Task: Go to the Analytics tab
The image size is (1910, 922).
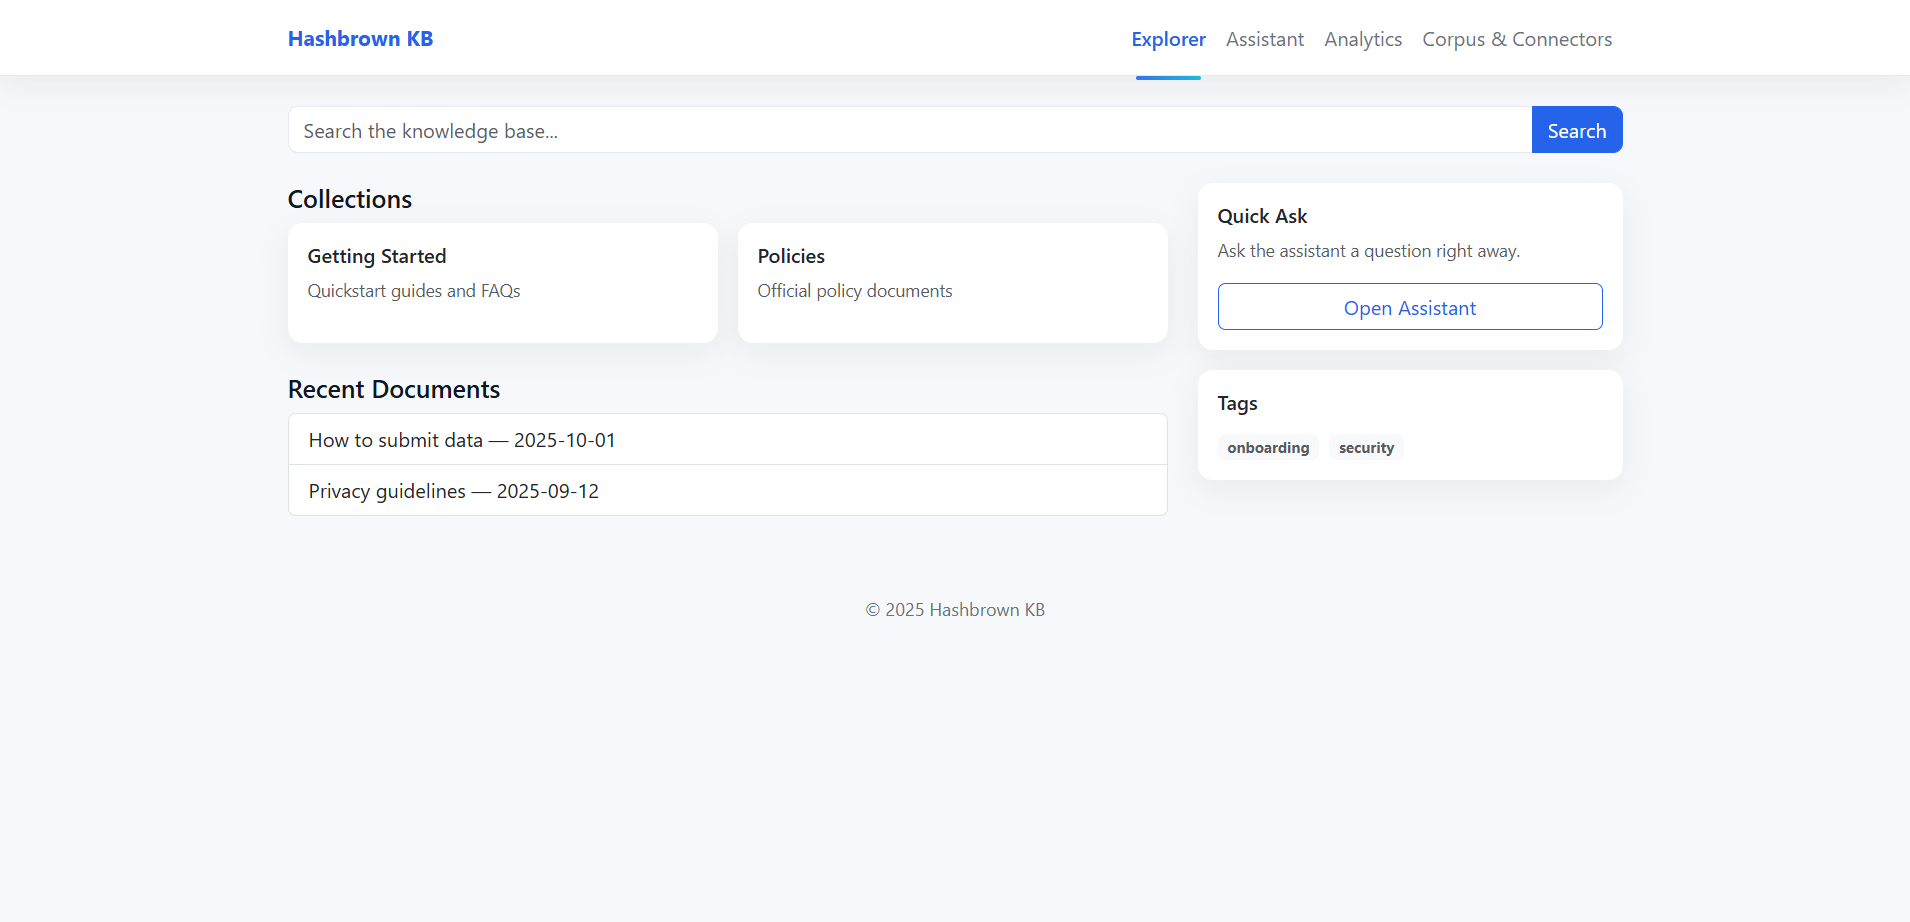Action: click(1362, 40)
